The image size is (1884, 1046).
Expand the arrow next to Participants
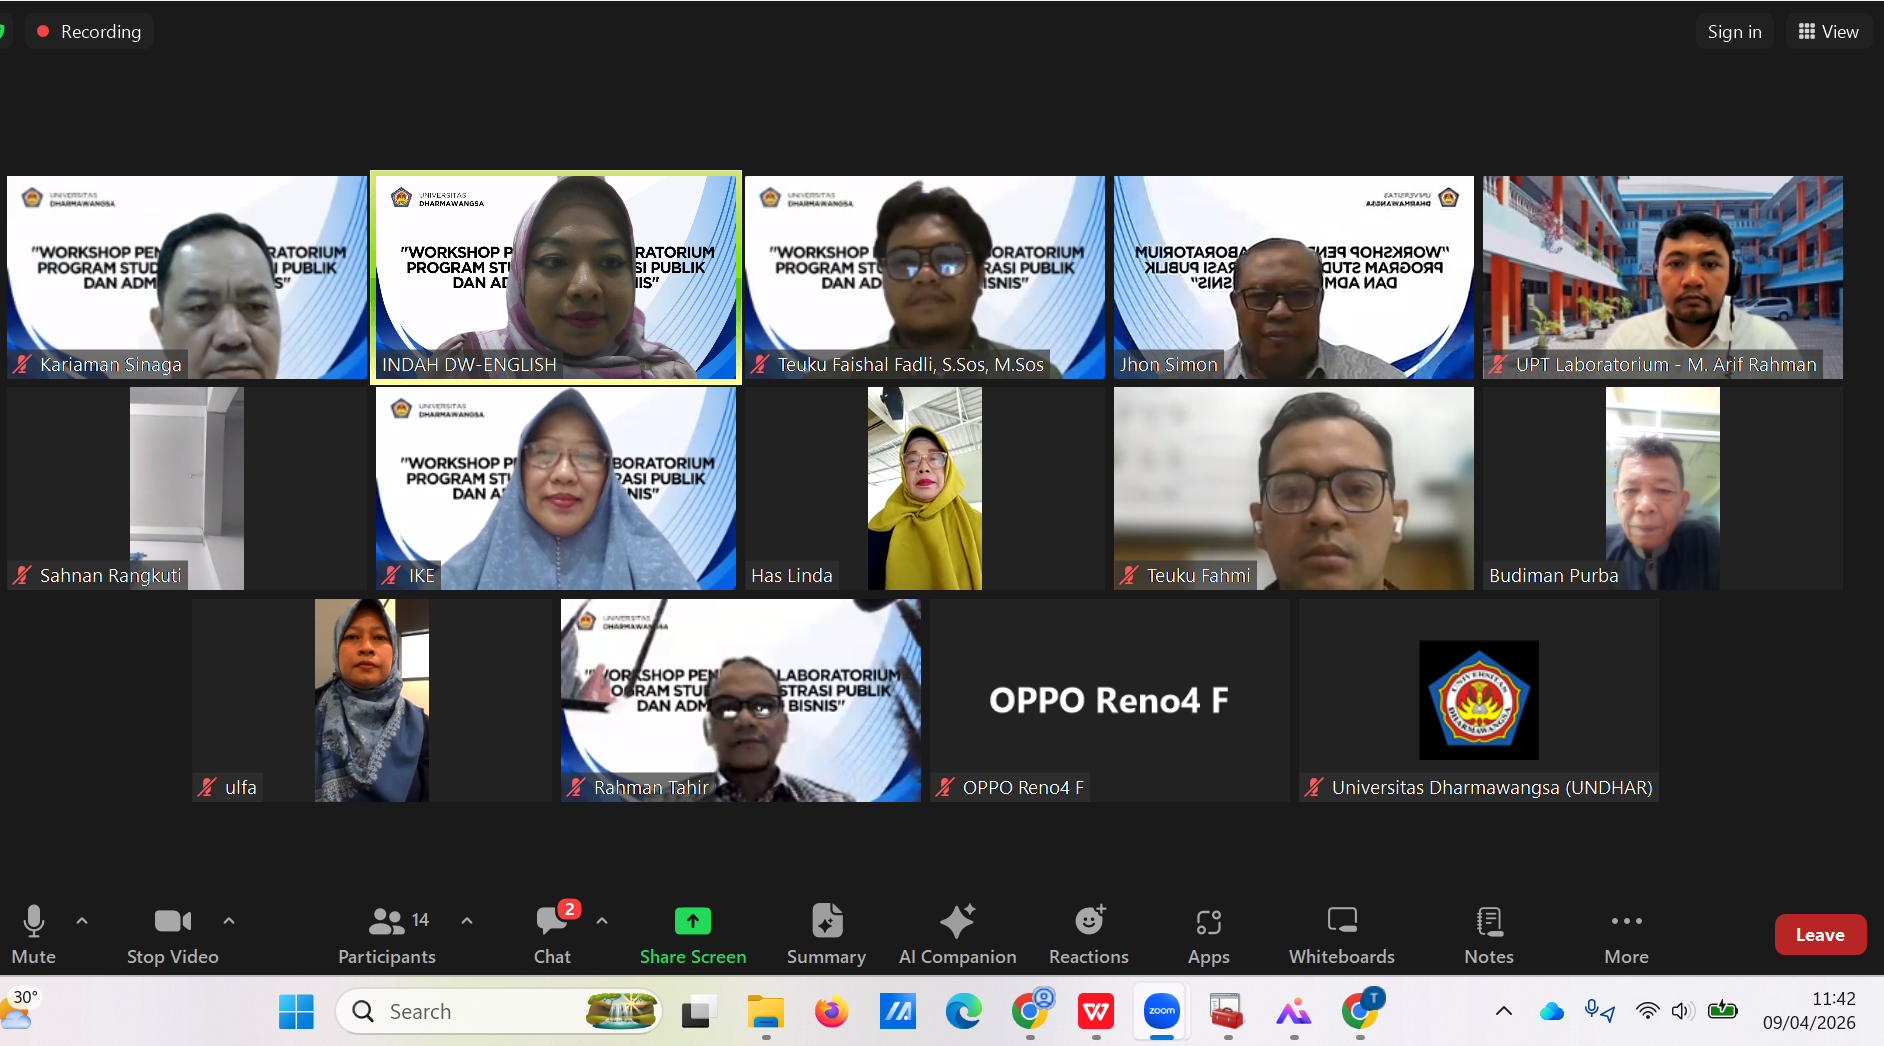coord(467,921)
